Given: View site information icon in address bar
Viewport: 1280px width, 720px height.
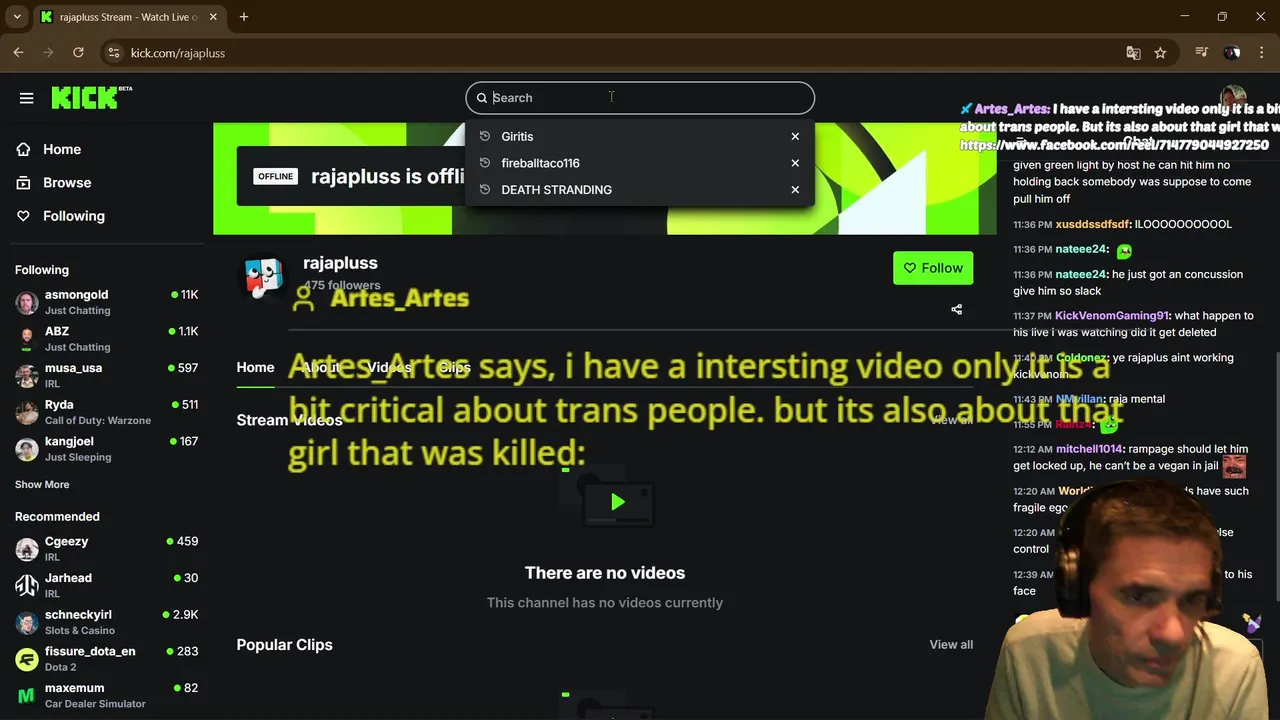Looking at the screenshot, I should point(113,53).
